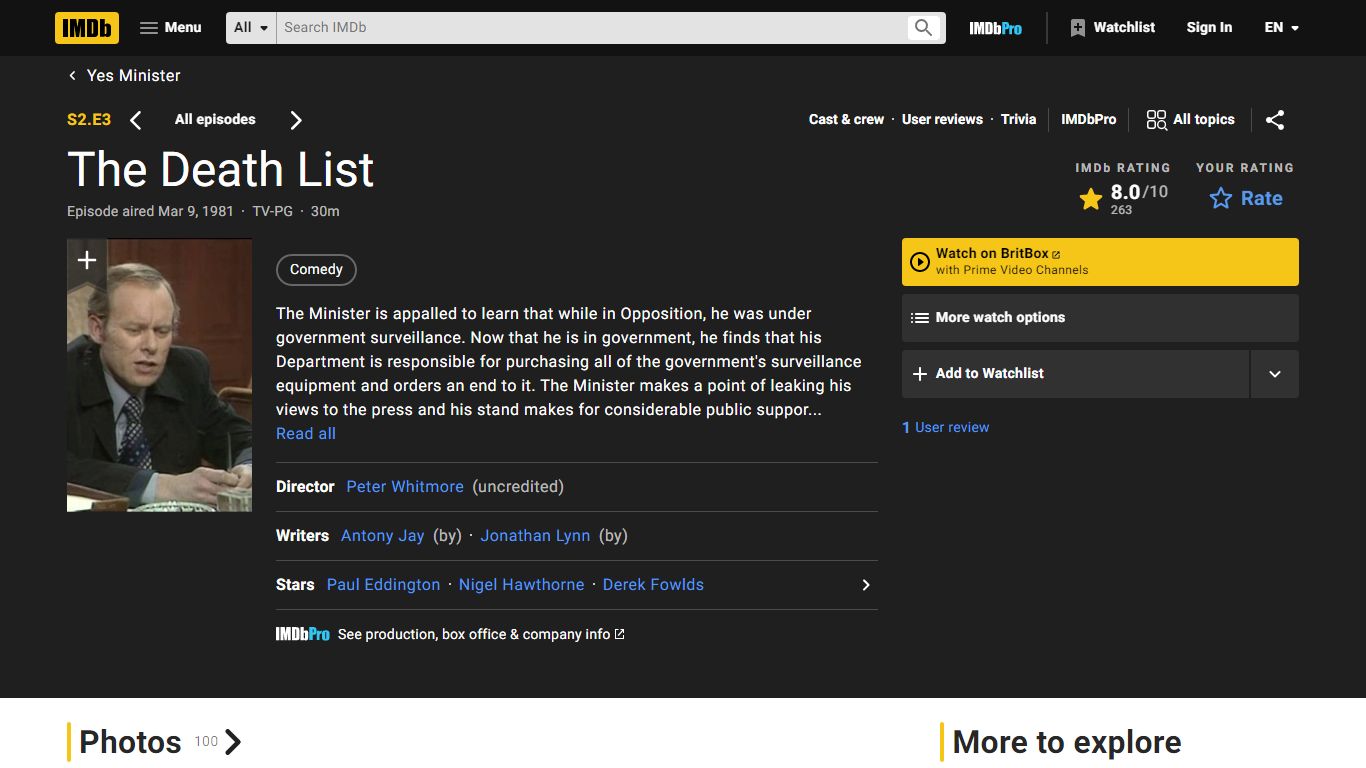
Task: Click Add to Watchlist button
Action: pyautogui.click(x=1075, y=374)
